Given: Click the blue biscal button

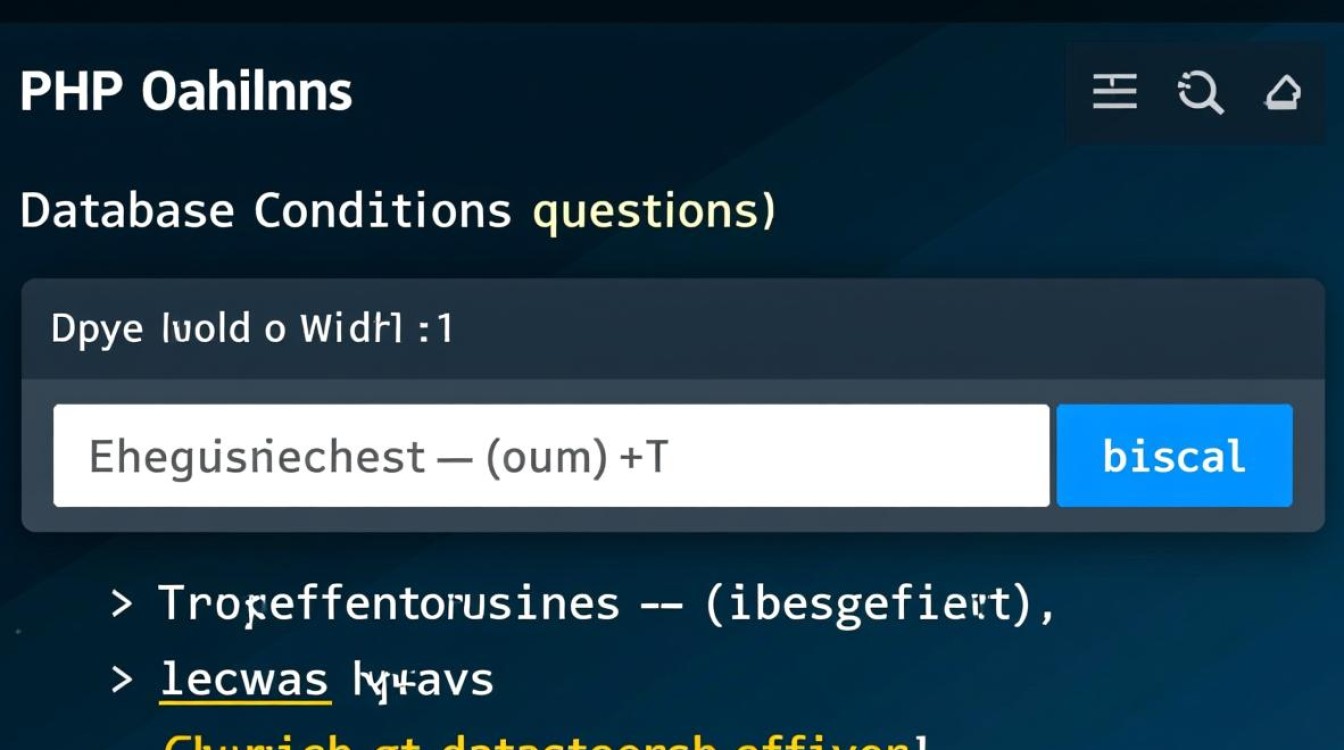Looking at the screenshot, I should [1174, 456].
